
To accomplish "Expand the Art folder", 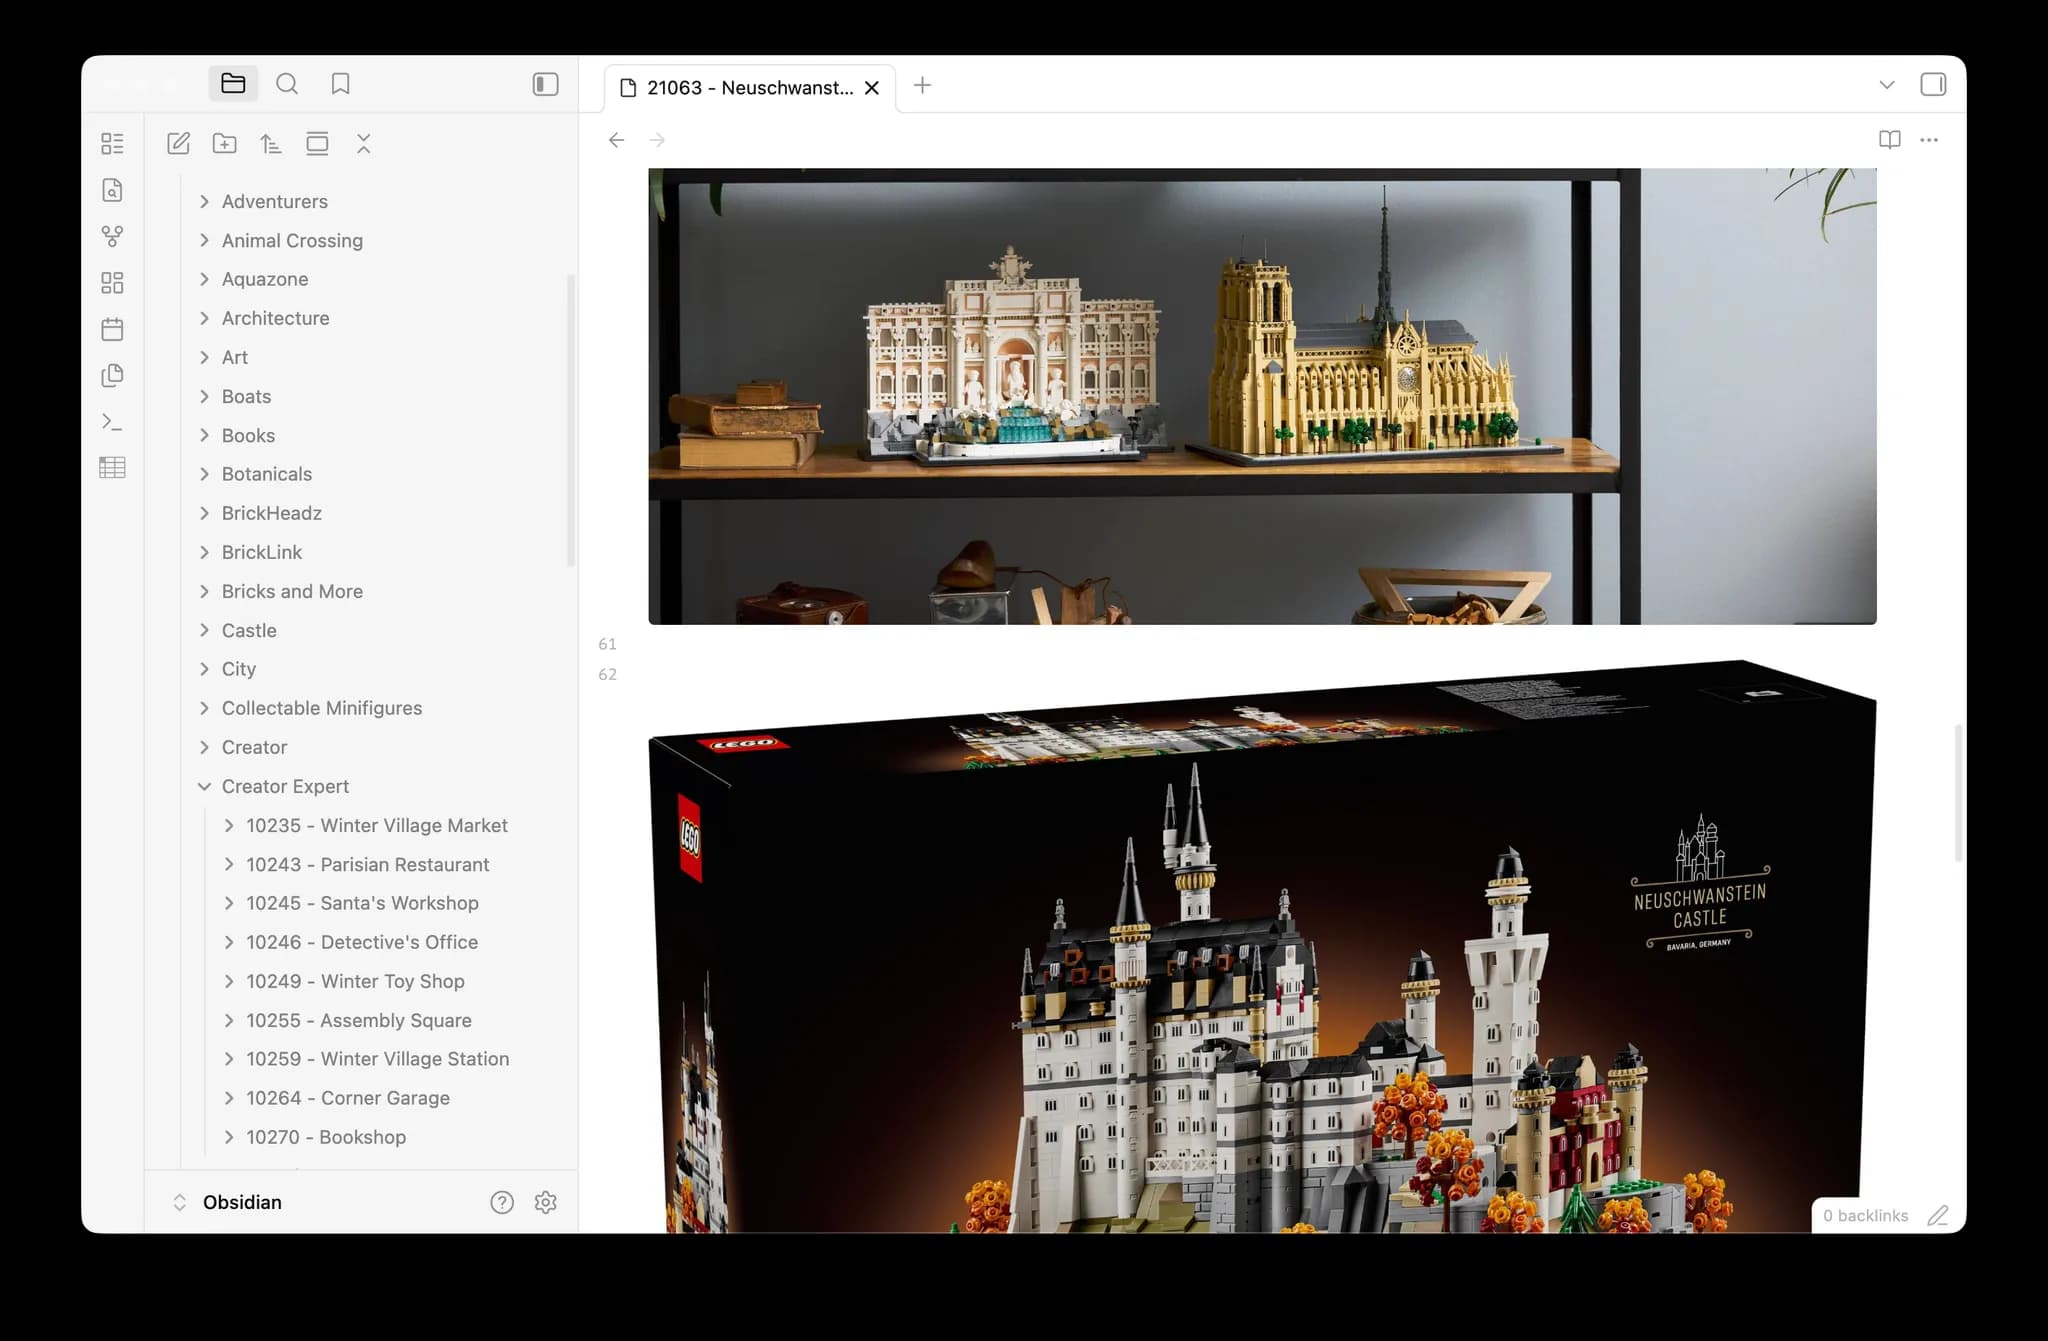I will point(235,358).
